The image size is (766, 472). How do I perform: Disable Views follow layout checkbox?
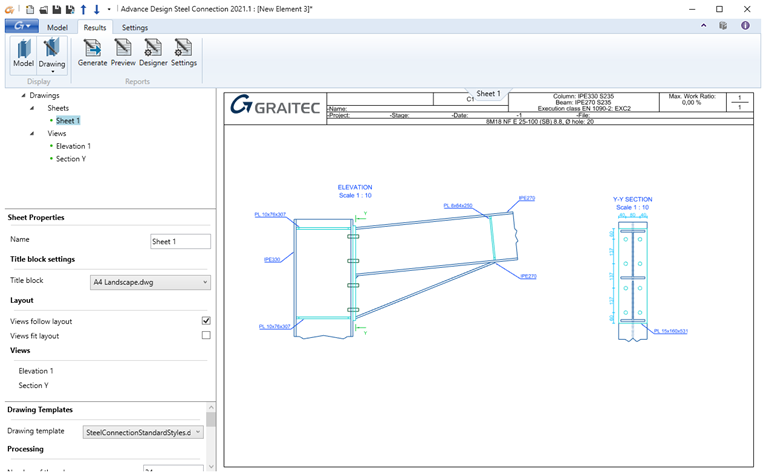206,321
